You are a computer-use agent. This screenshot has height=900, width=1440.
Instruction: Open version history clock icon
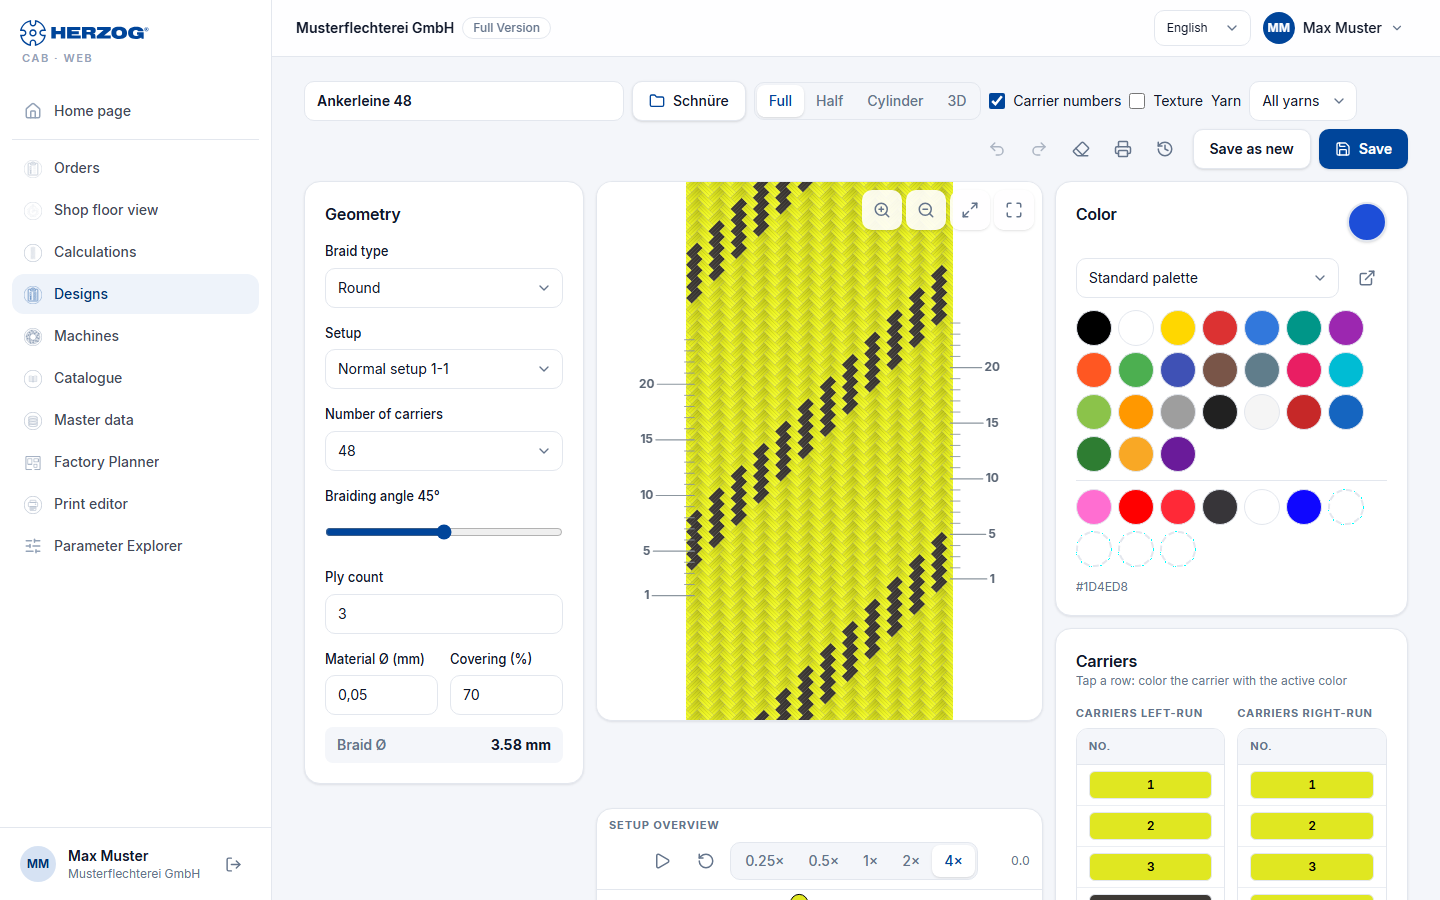click(x=1165, y=149)
